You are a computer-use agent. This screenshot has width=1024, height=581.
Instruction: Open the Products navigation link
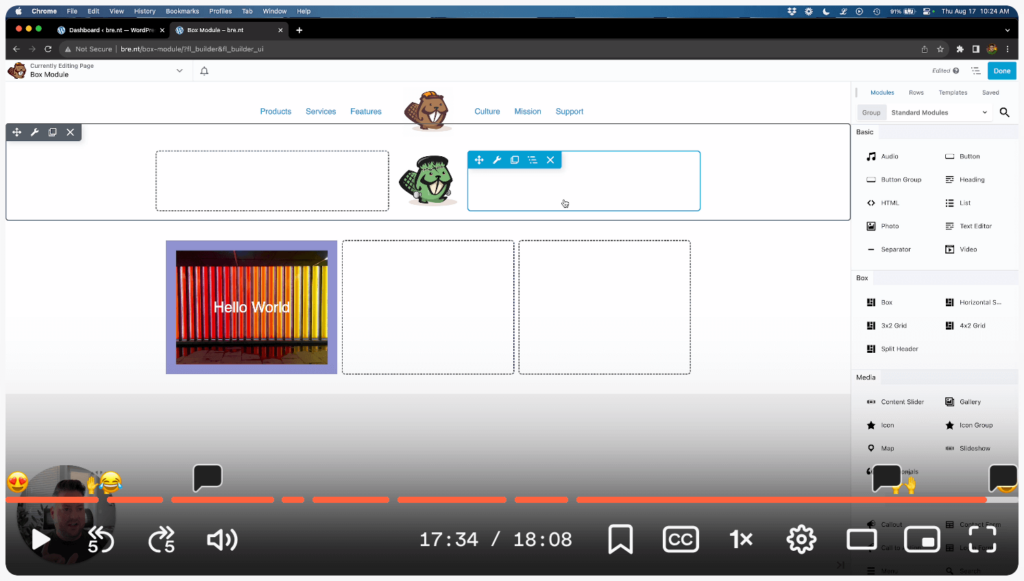(x=275, y=111)
